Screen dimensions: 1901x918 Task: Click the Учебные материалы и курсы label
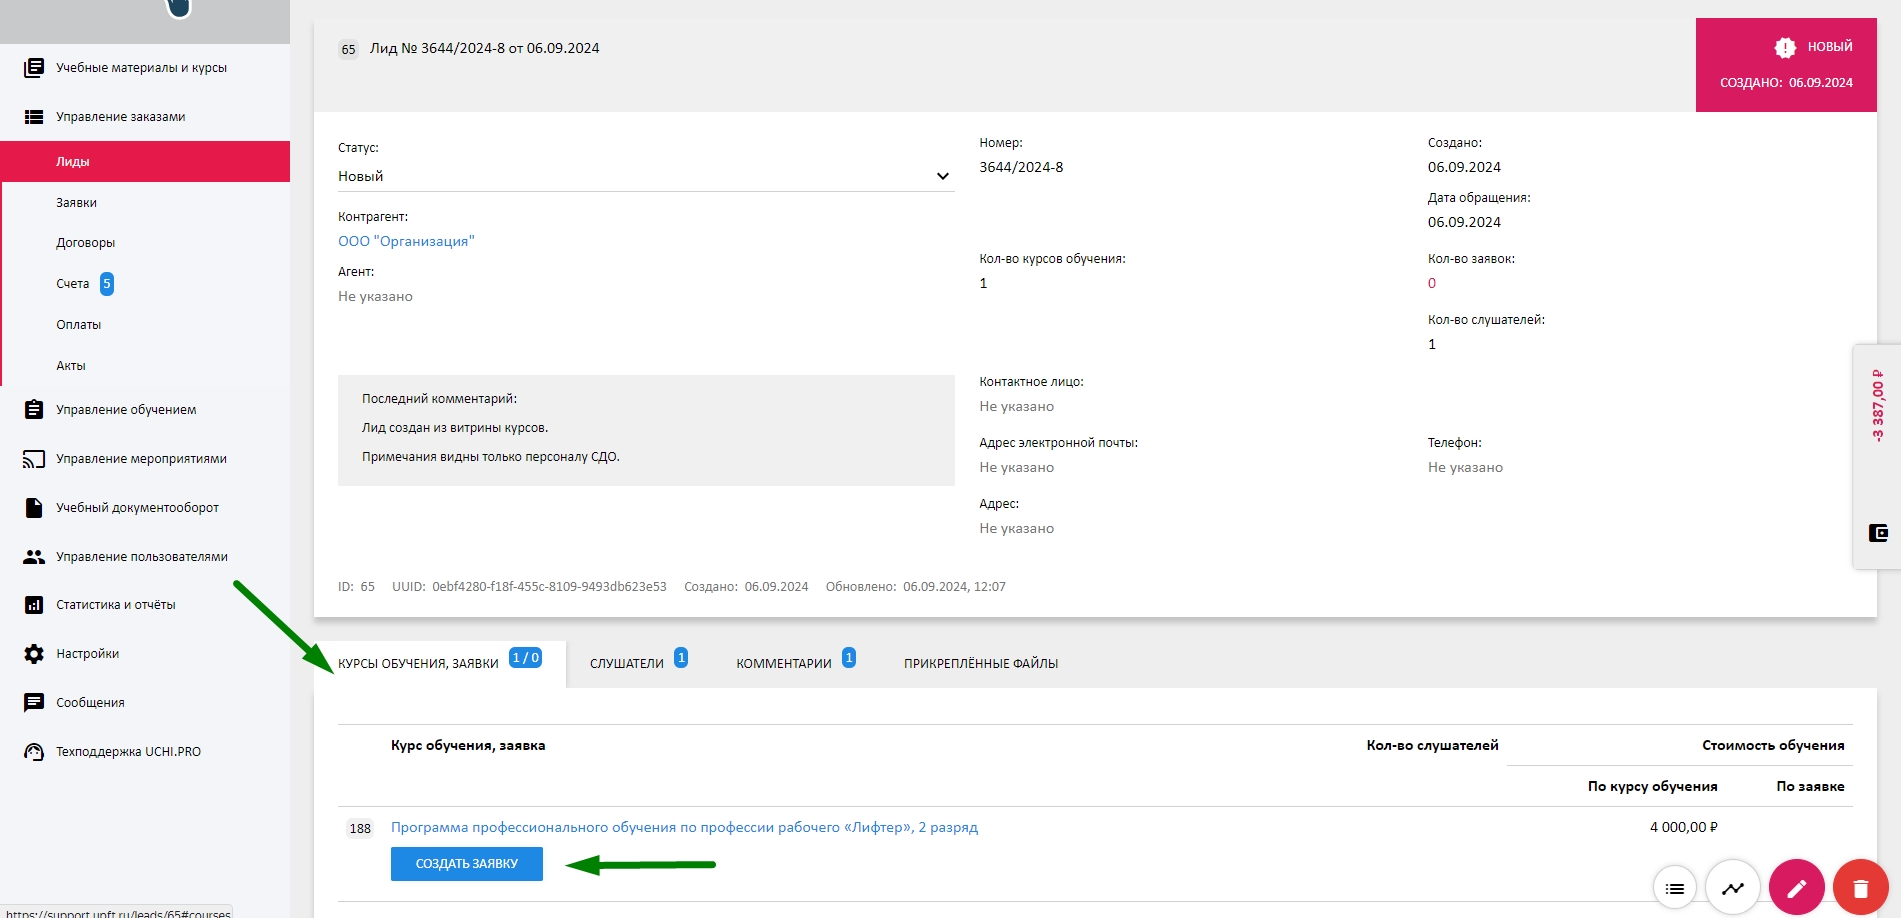point(142,68)
